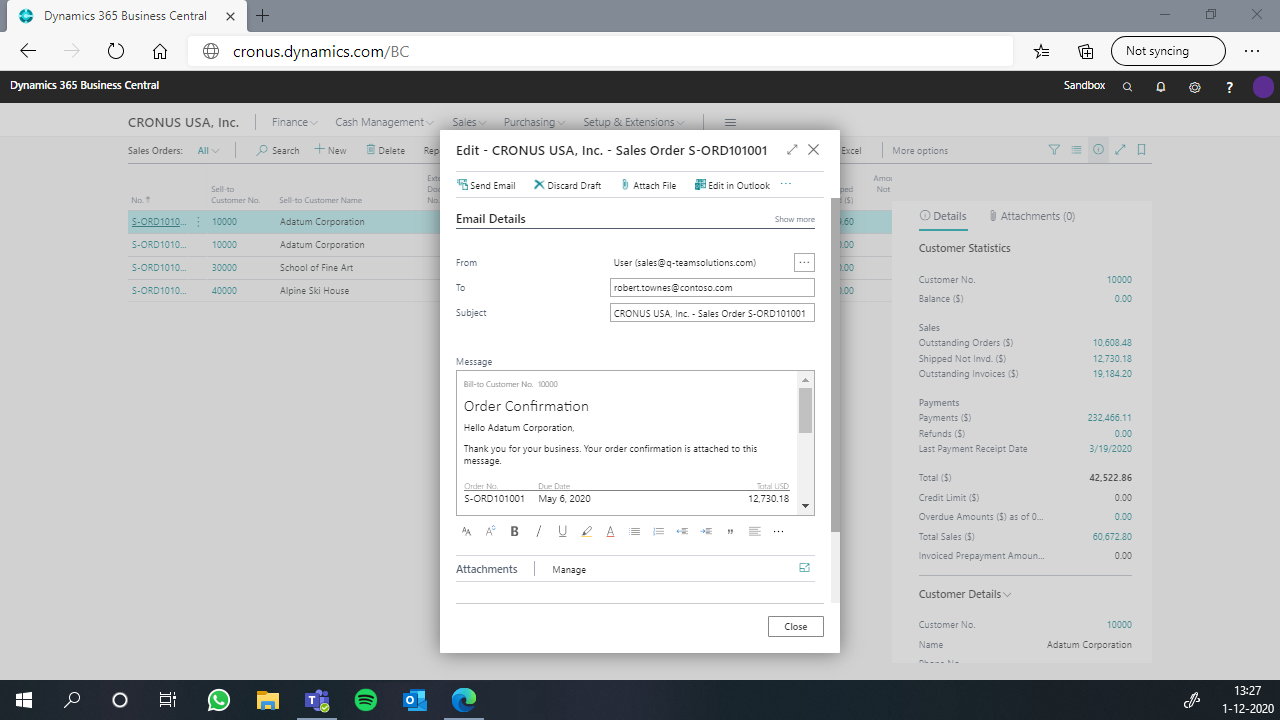
Task: Apply quote formatting in the message
Action: tap(730, 531)
